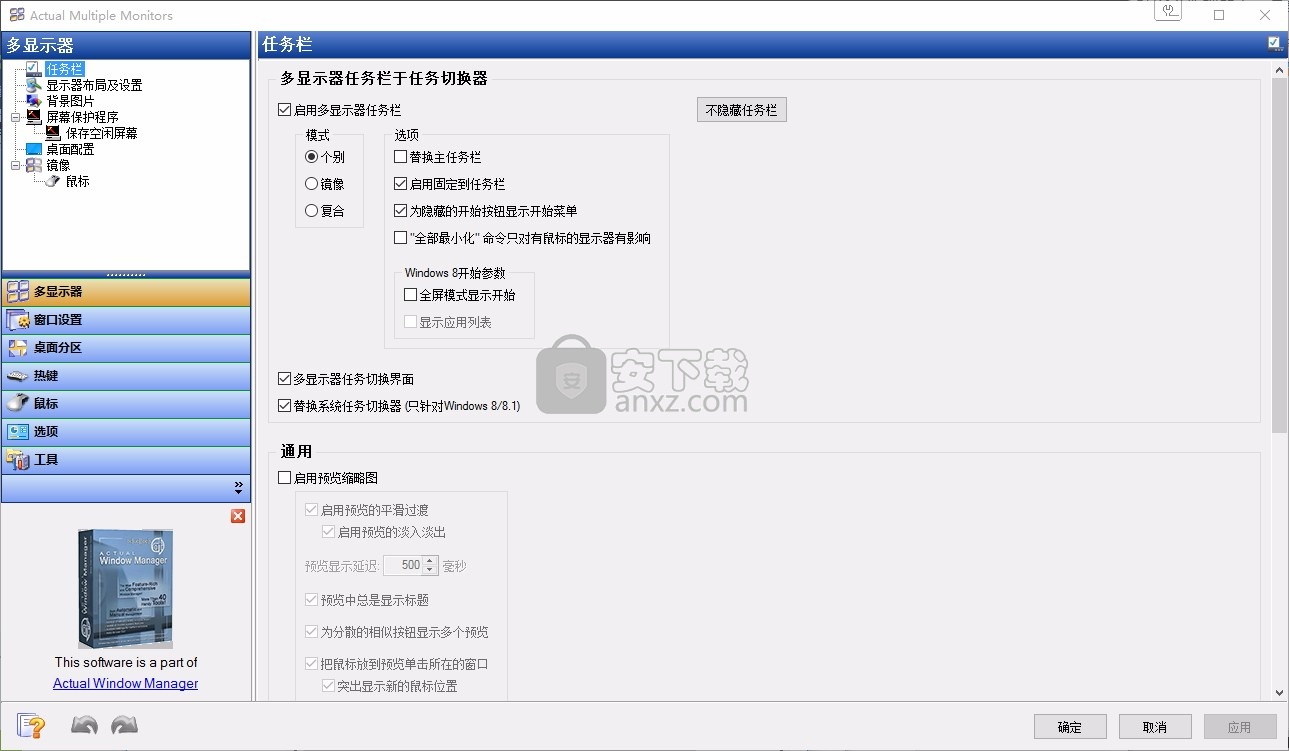Select the 个别 mode radio button

312,157
